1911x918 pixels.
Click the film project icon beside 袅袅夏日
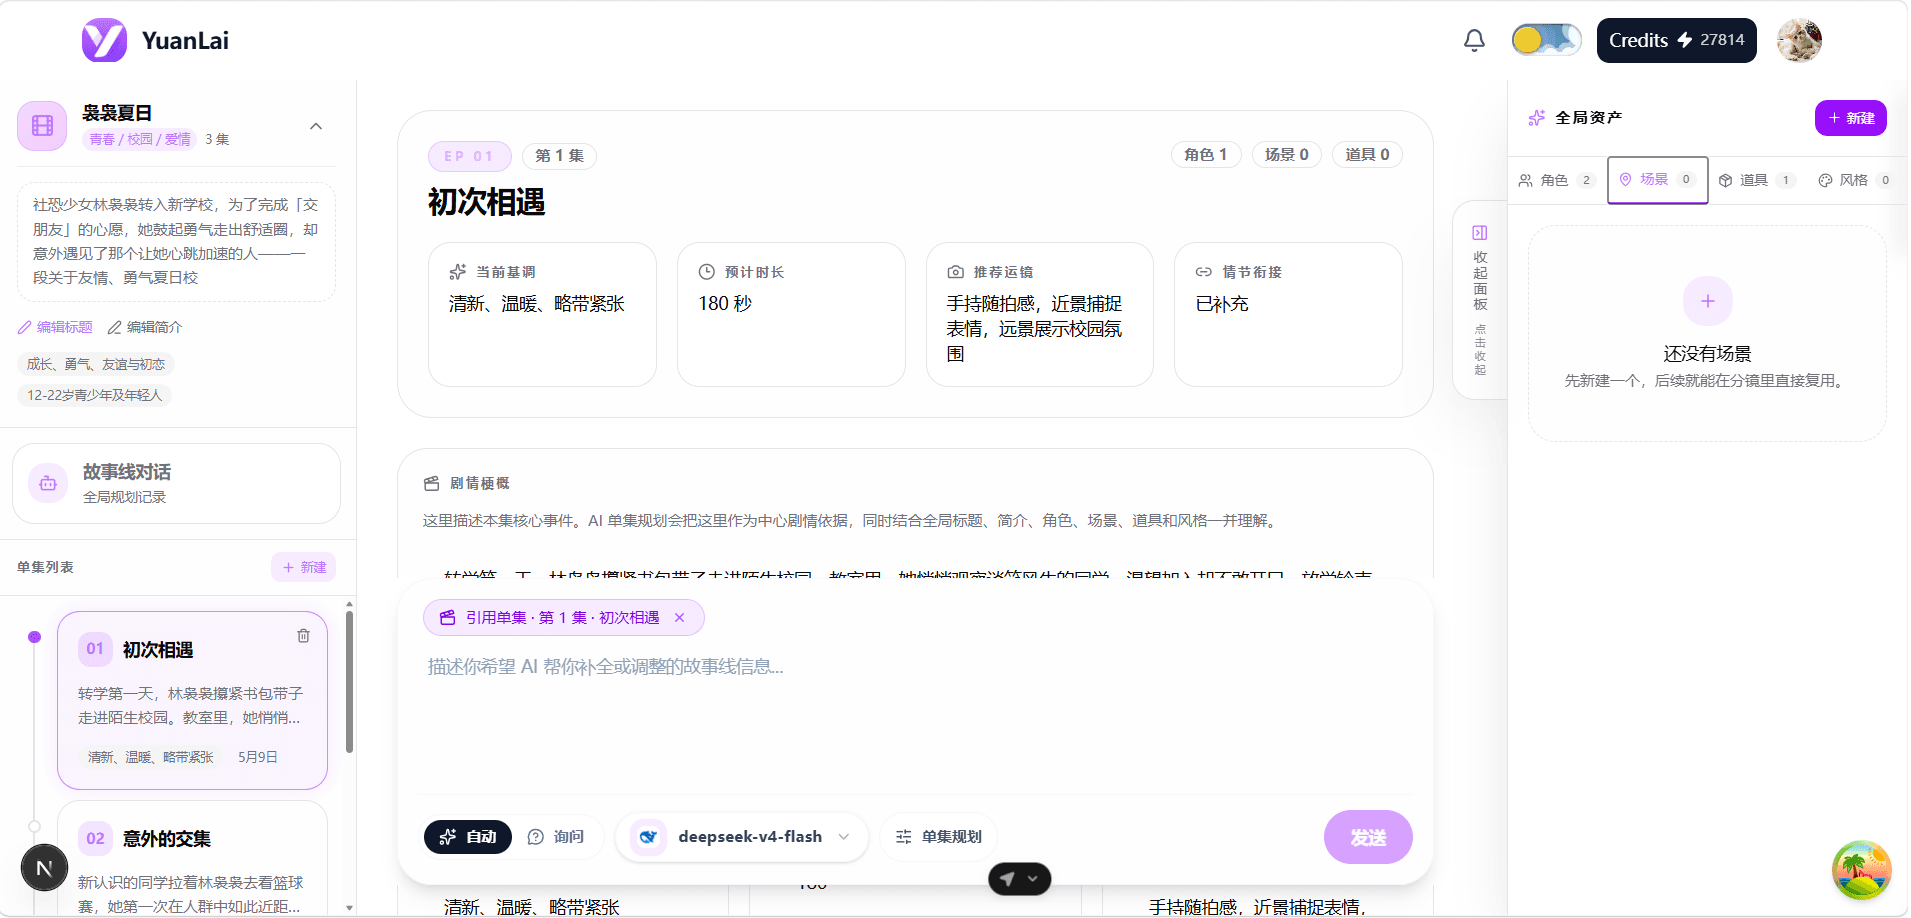[x=42, y=126]
